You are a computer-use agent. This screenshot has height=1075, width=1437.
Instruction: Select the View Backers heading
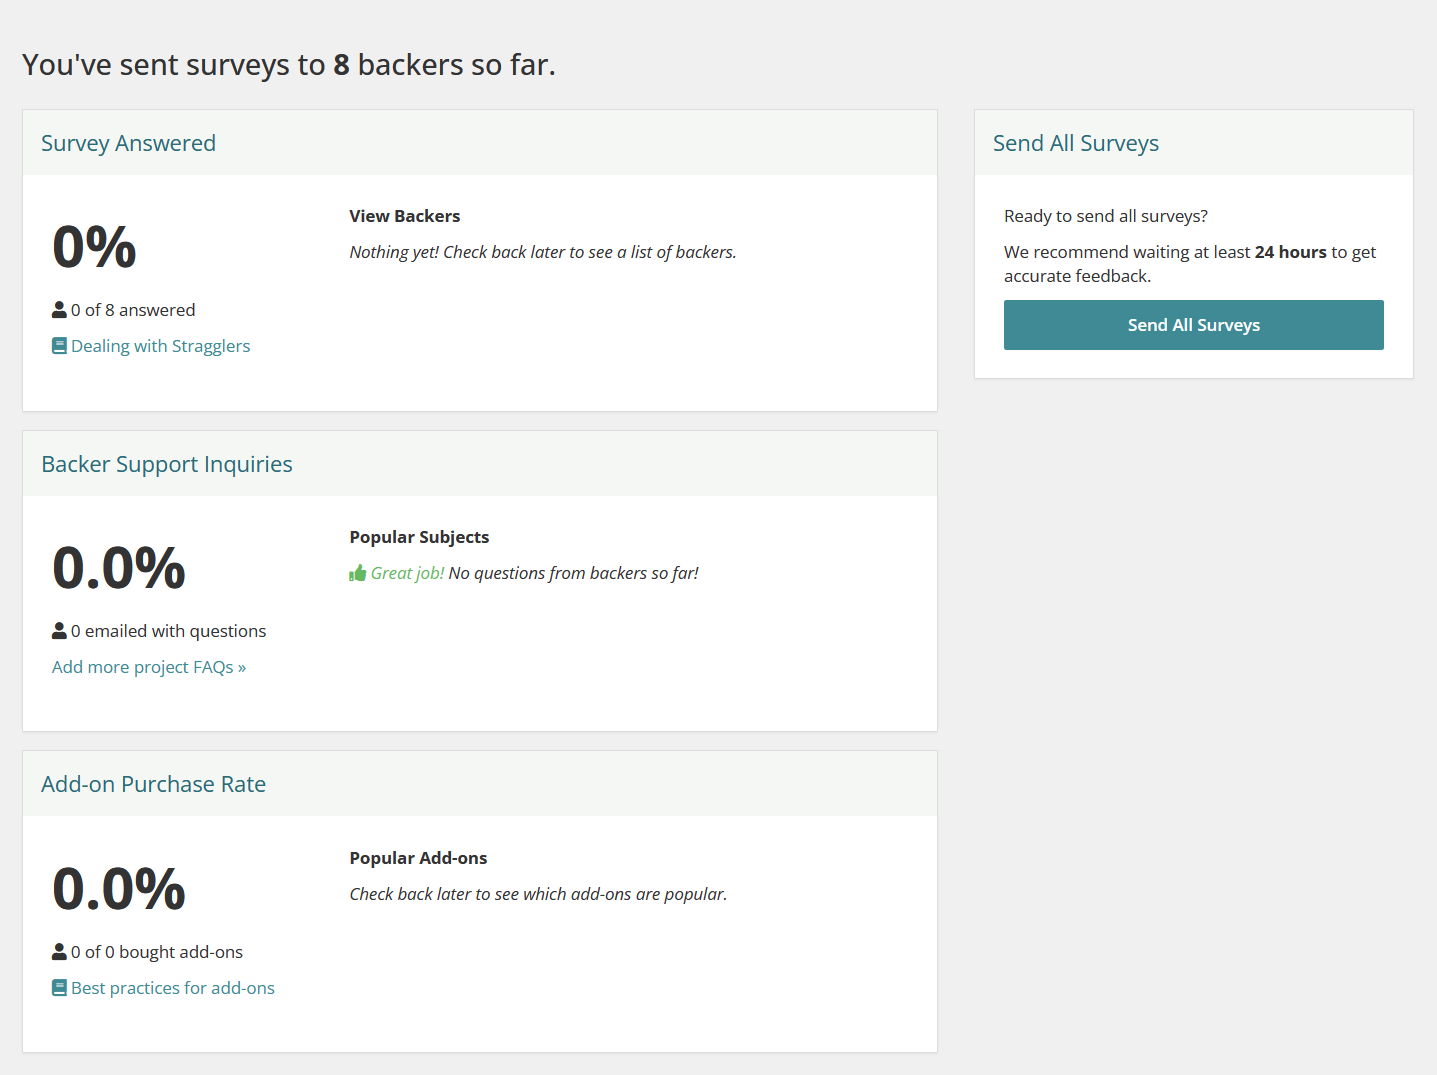(x=404, y=216)
